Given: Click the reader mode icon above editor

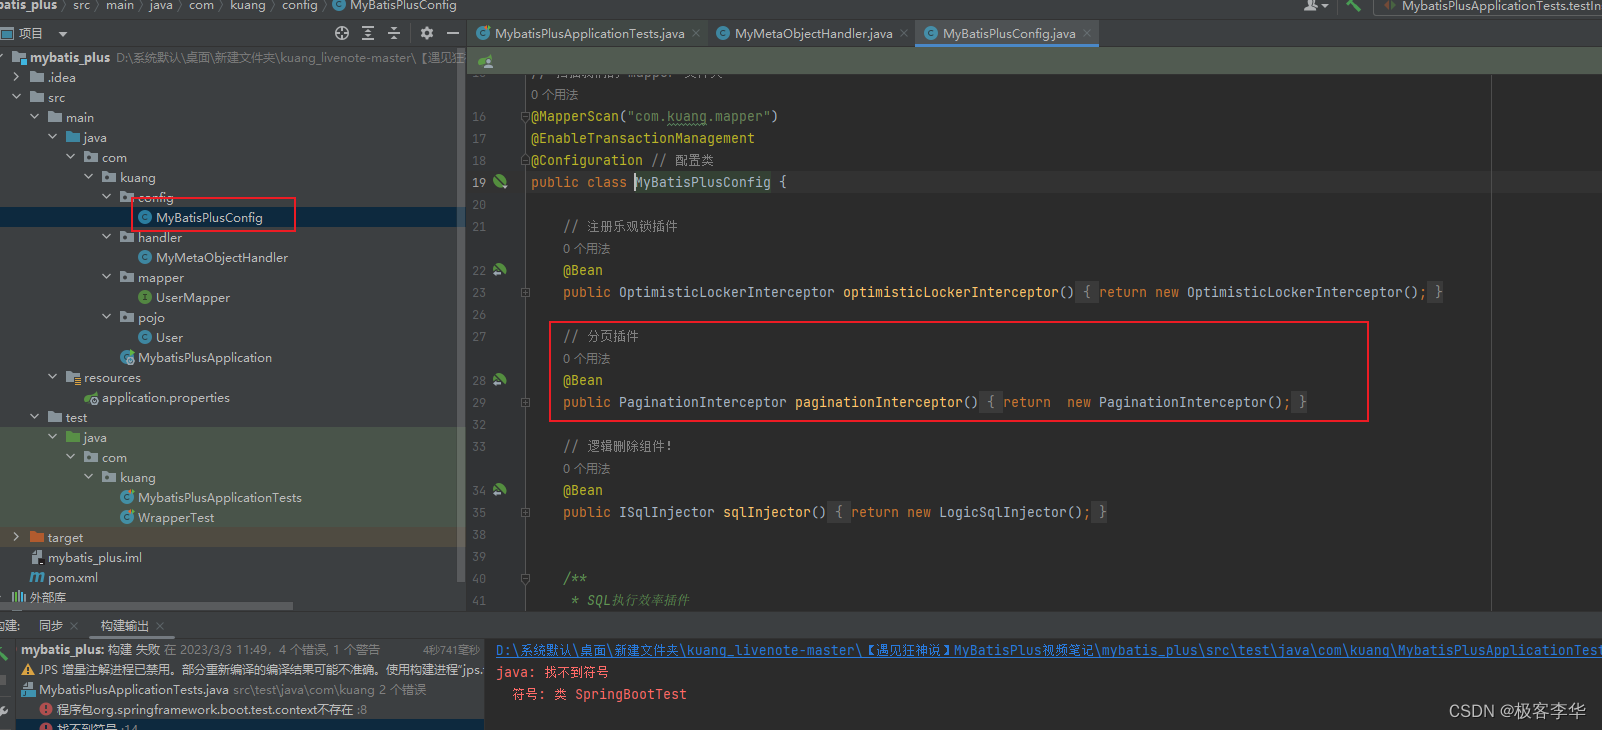Looking at the screenshot, I should point(485,62).
